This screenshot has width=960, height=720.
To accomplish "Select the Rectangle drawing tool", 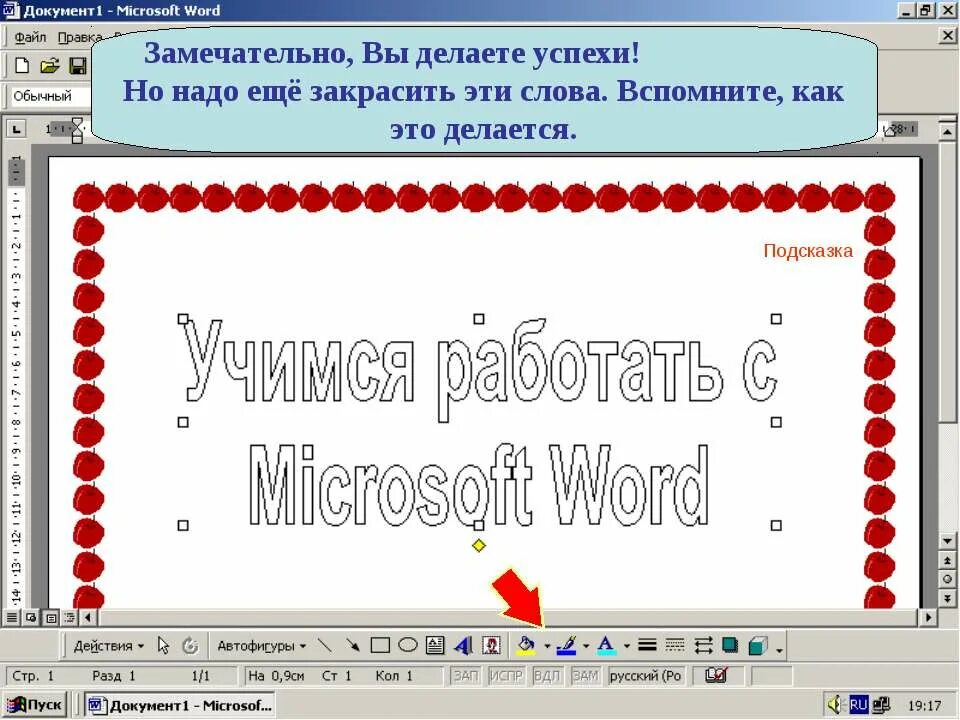I will coord(379,645).
